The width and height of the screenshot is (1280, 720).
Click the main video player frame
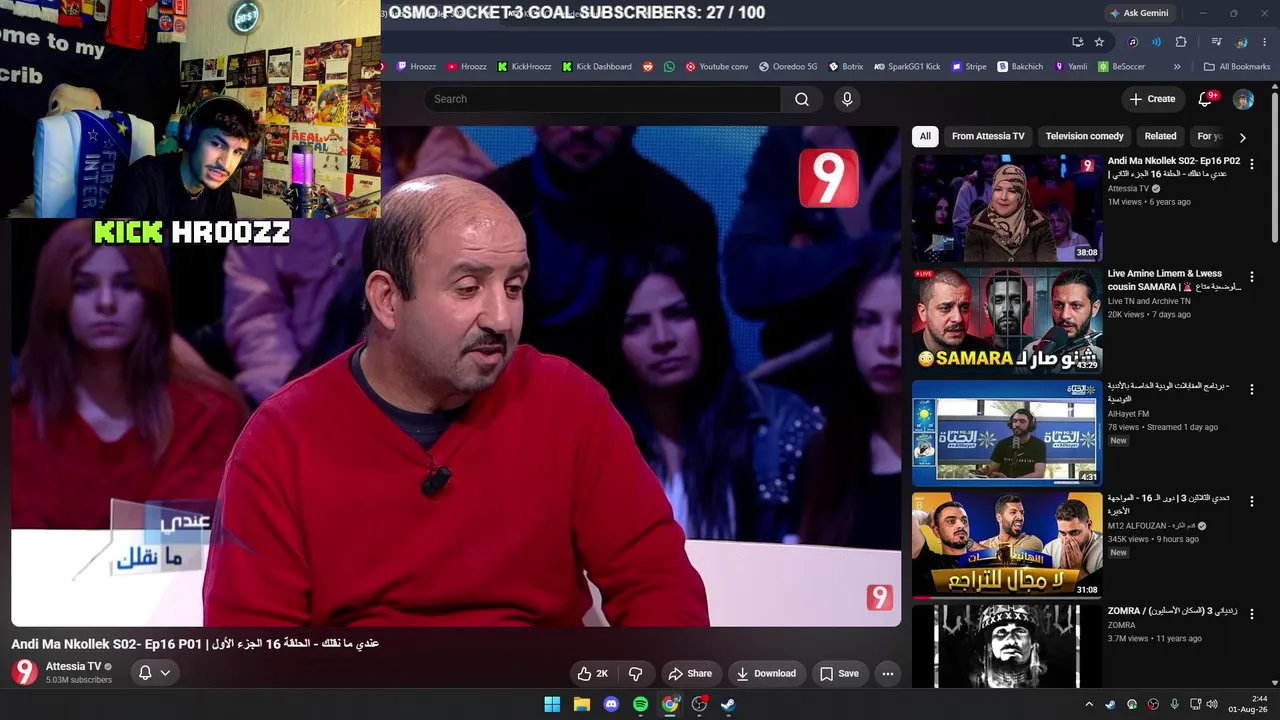(x=456, y=376)
